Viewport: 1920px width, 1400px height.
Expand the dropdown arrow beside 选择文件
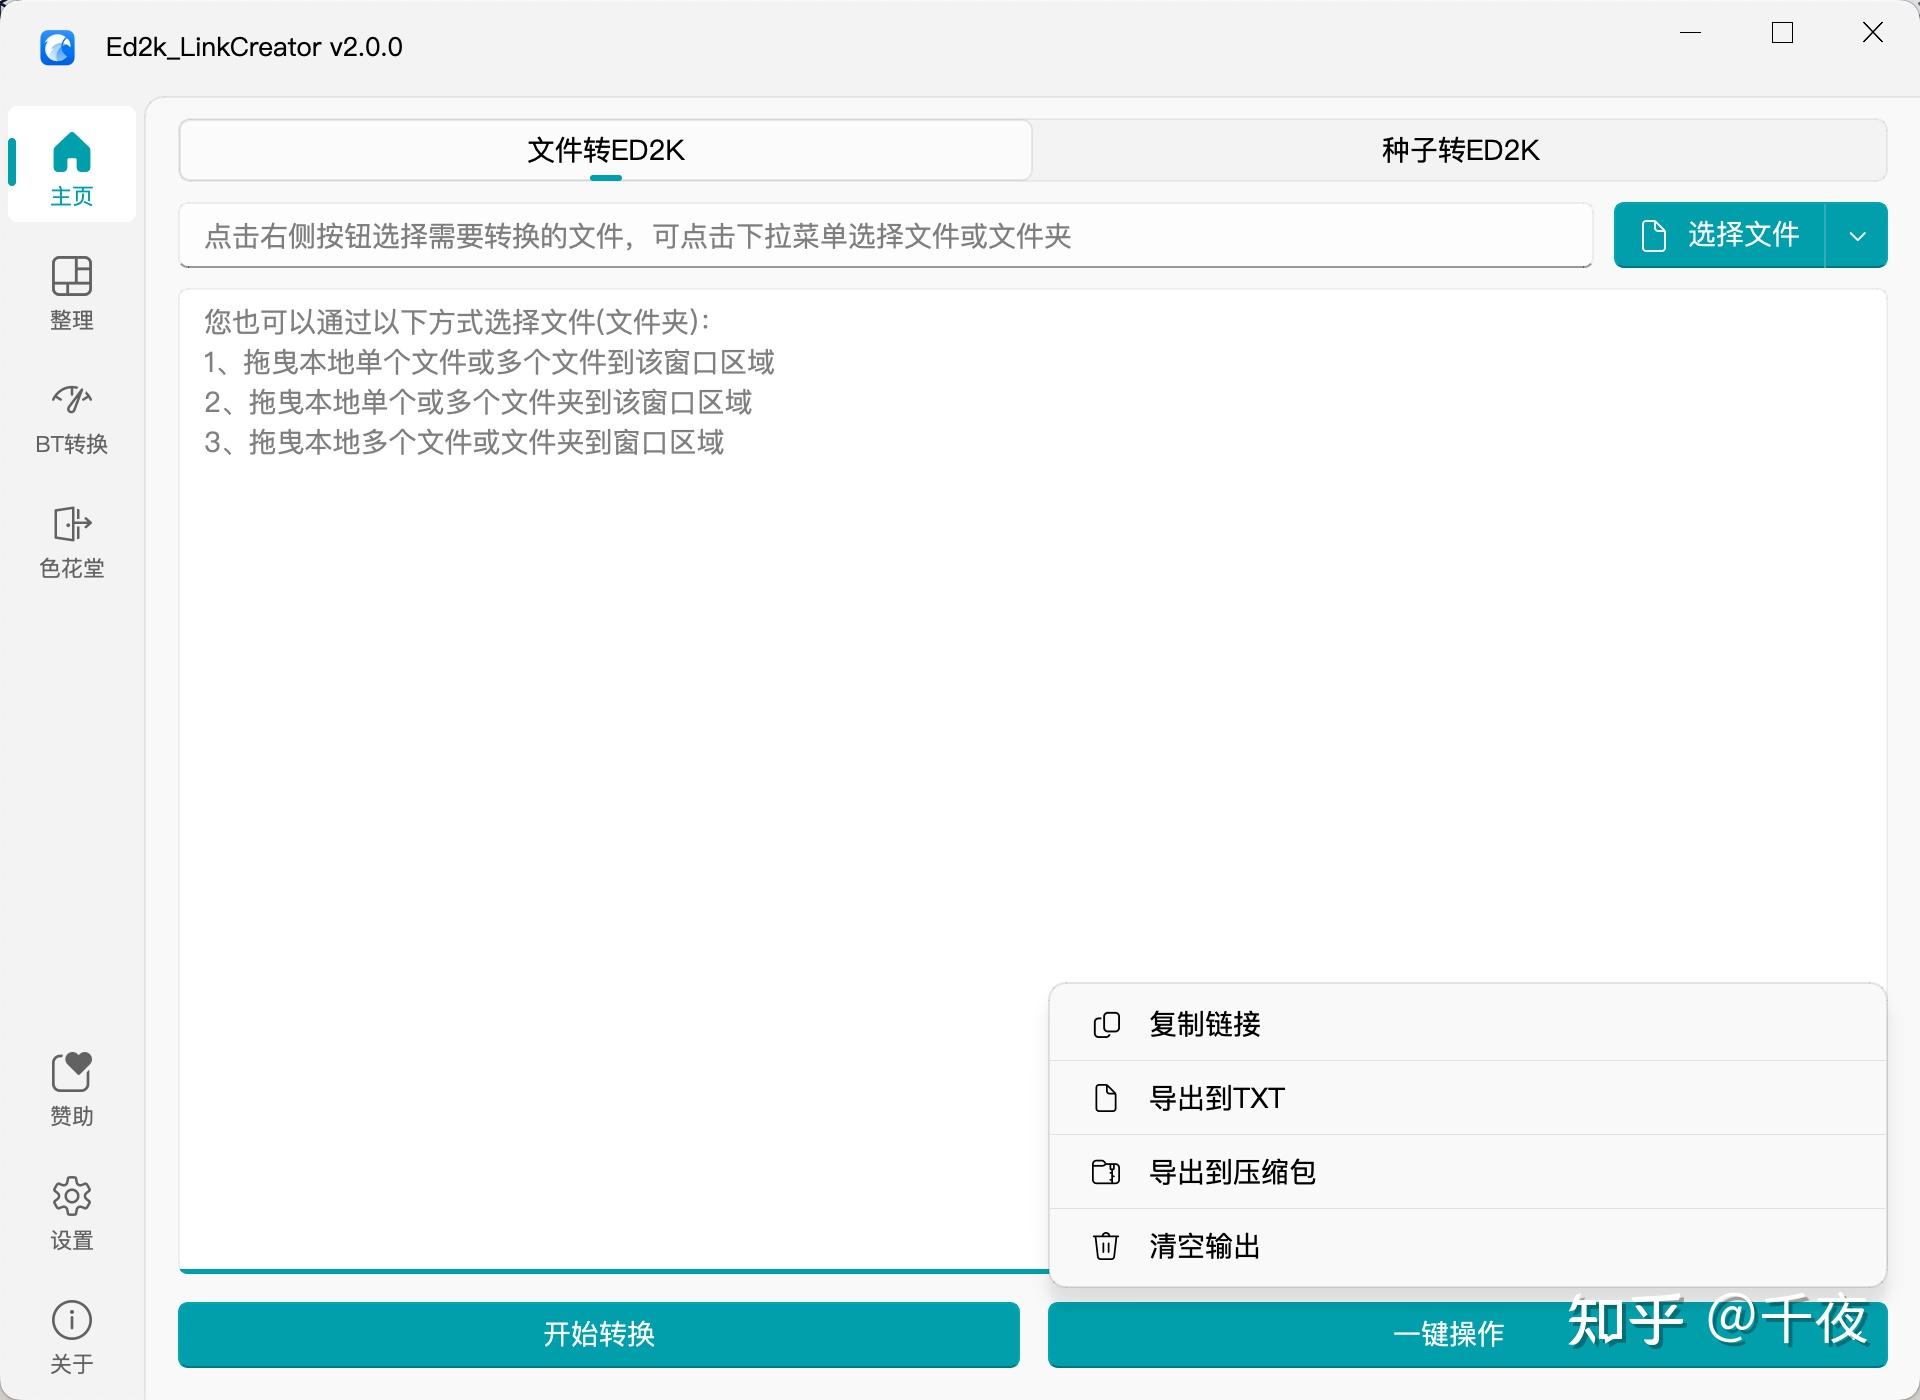(1857, 236)
